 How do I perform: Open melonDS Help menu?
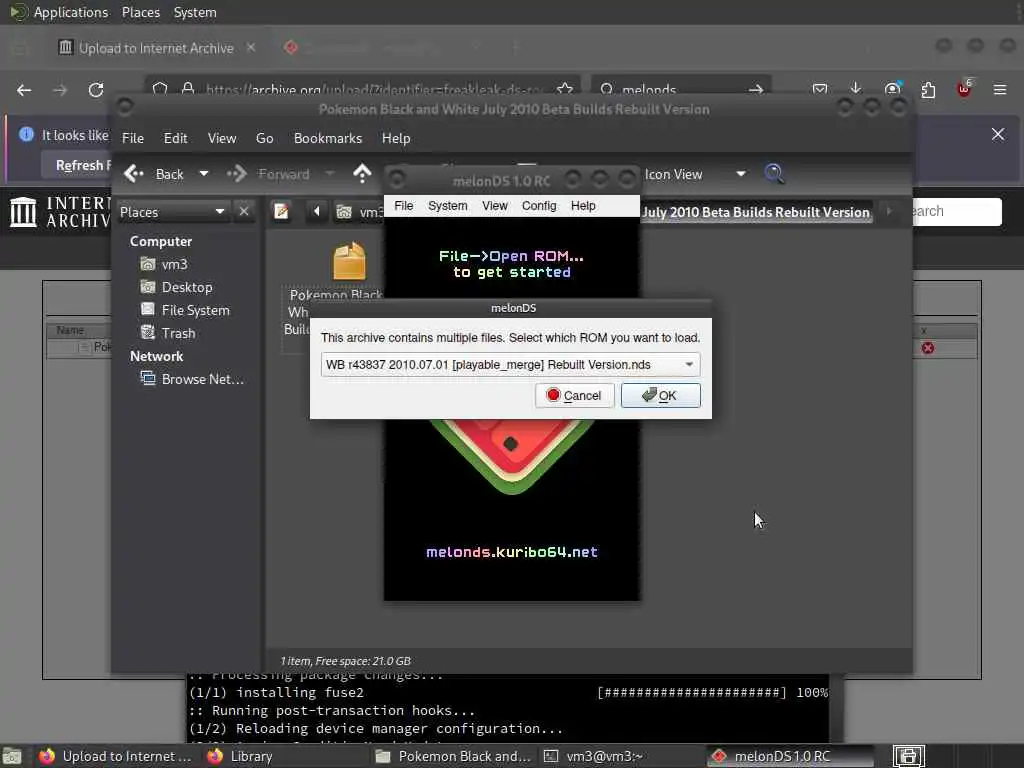coord(583,206)
